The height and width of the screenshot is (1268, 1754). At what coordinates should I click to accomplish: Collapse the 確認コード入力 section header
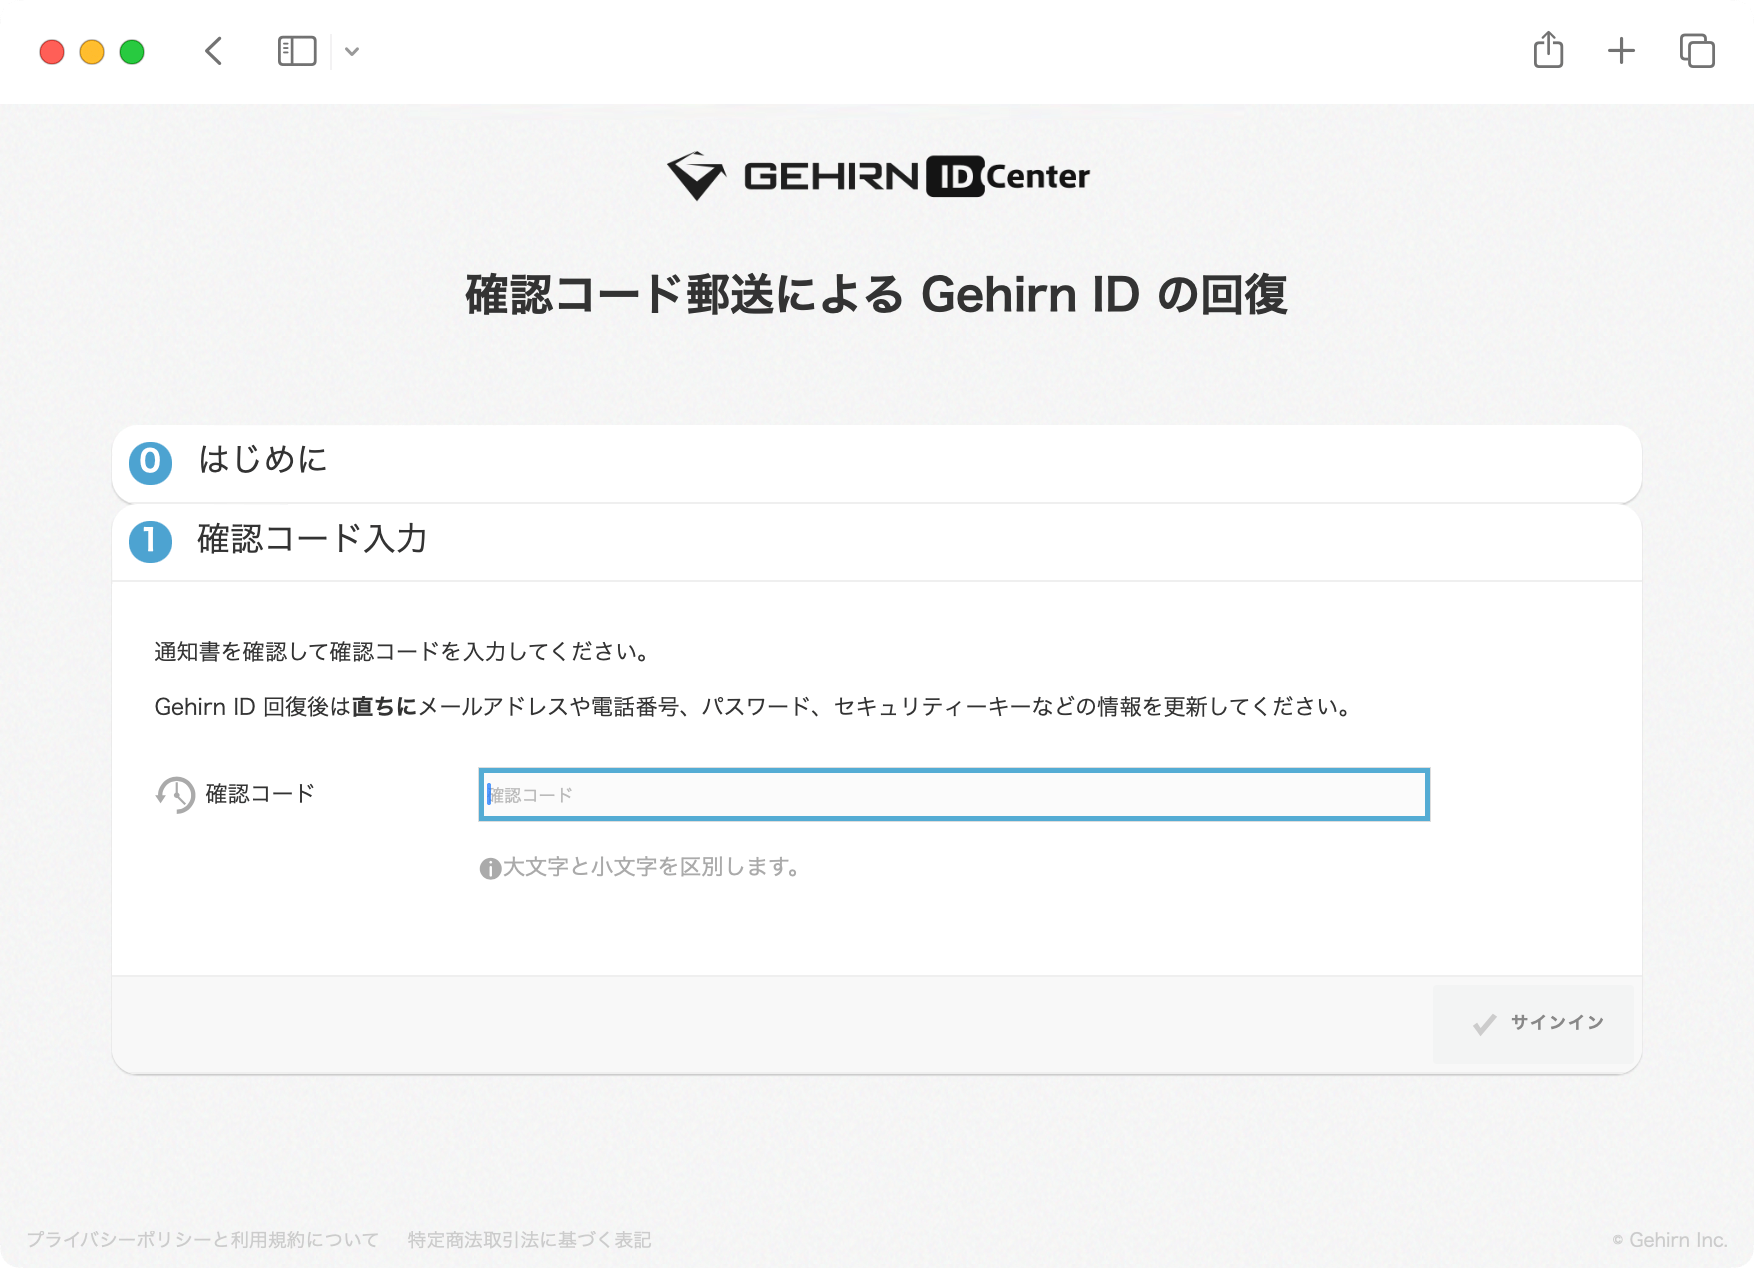point(312,540)
